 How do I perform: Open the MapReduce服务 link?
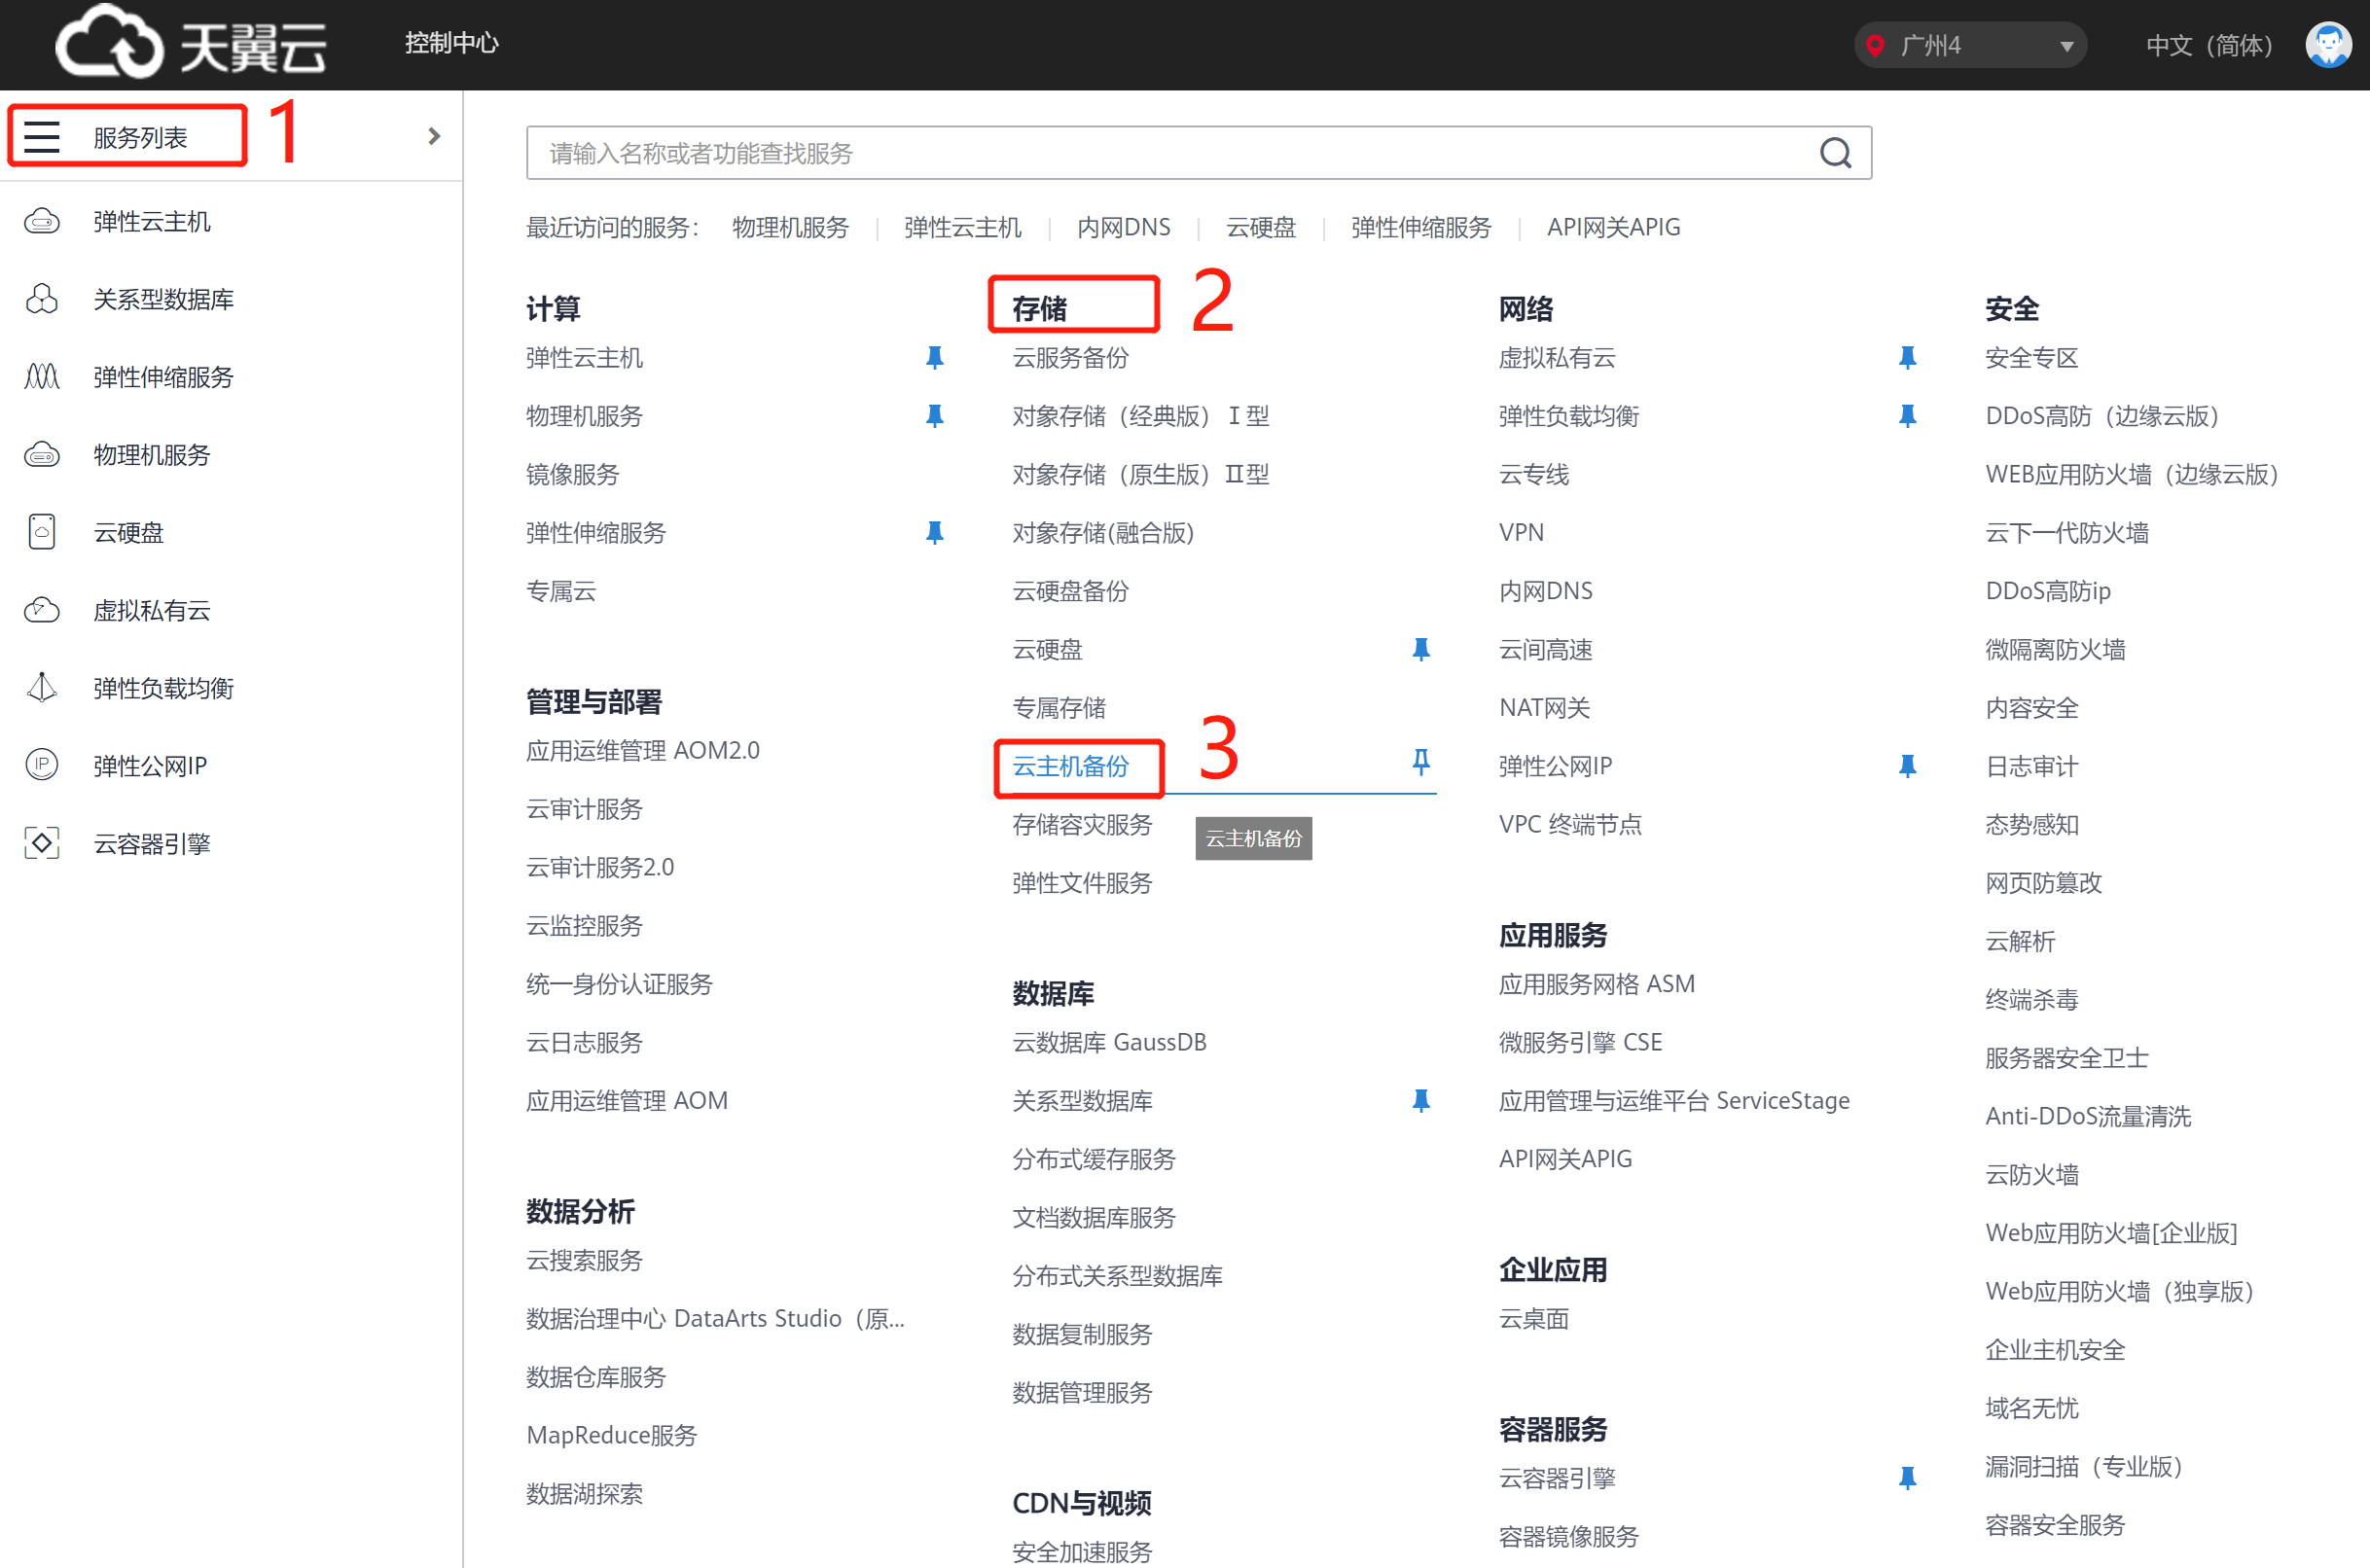(x=612, y=1435)
